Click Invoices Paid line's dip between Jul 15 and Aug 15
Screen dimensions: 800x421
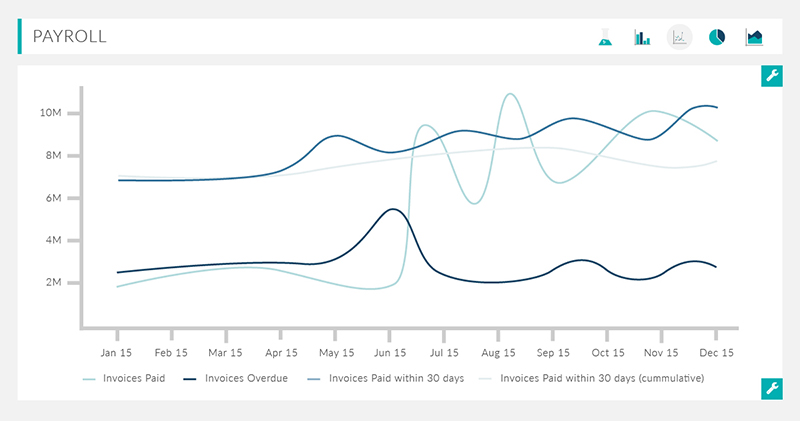tap(474, 204)
